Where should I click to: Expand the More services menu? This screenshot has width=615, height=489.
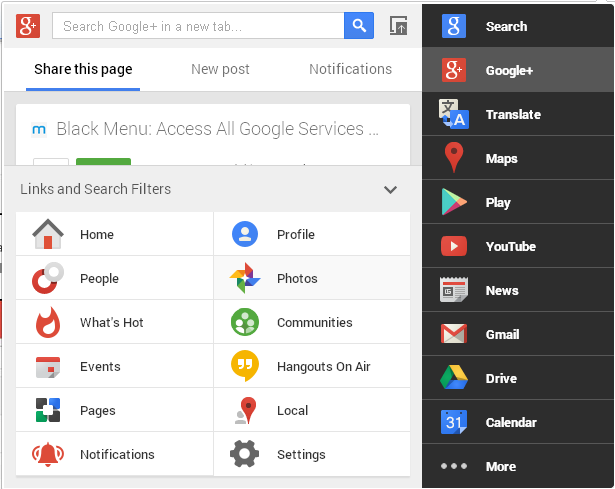[455, 467]
